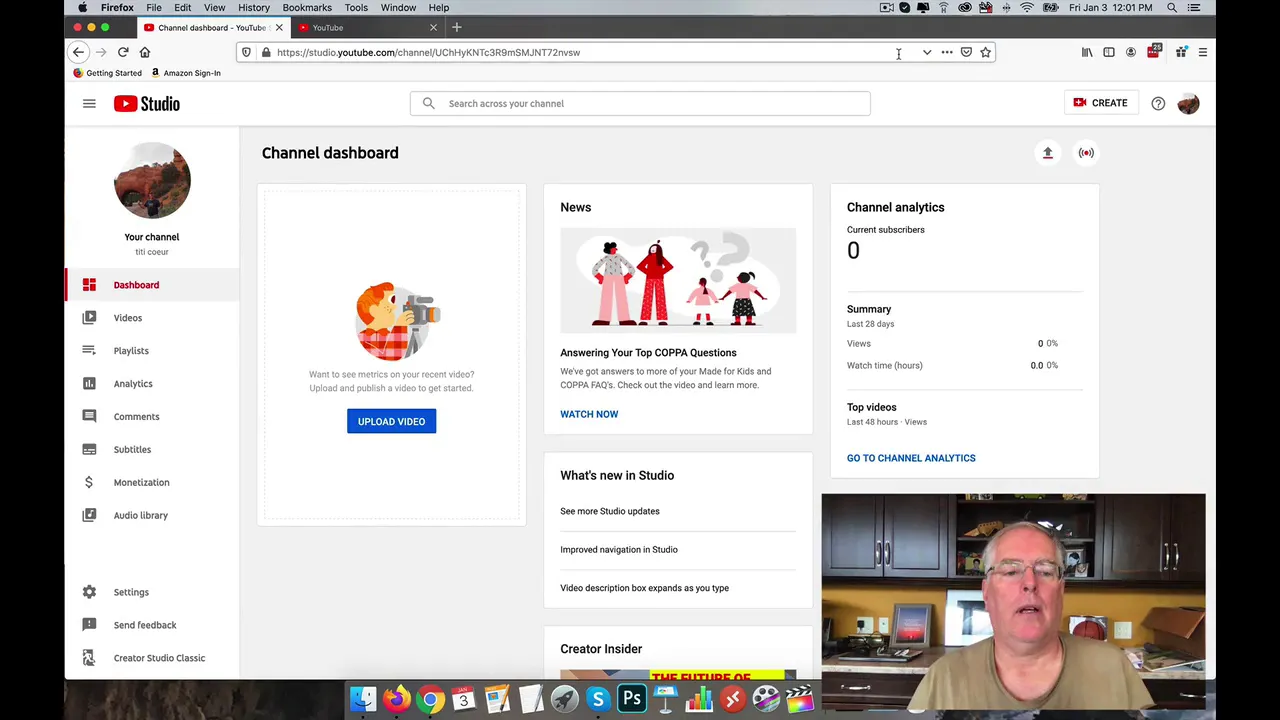Screen dimensions: 1280x720
Task: Open the Apple menu
Action: [83, 7]
